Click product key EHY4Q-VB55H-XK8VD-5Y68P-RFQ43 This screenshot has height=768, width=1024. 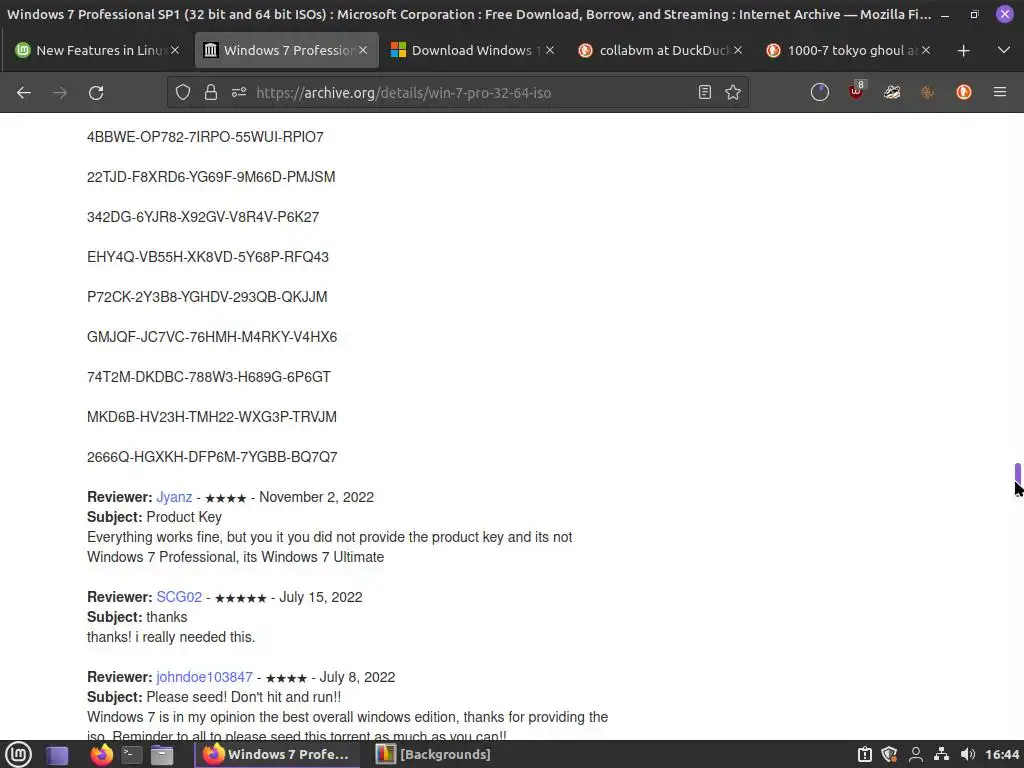point(208,257)
